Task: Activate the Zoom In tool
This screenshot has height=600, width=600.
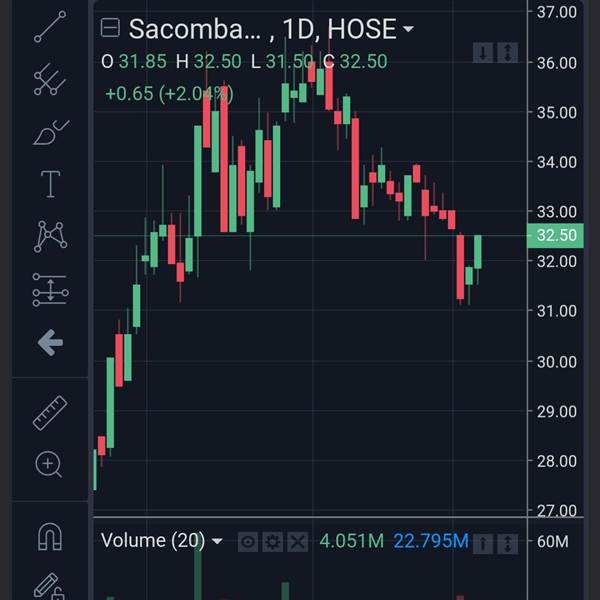Action: 49,464
